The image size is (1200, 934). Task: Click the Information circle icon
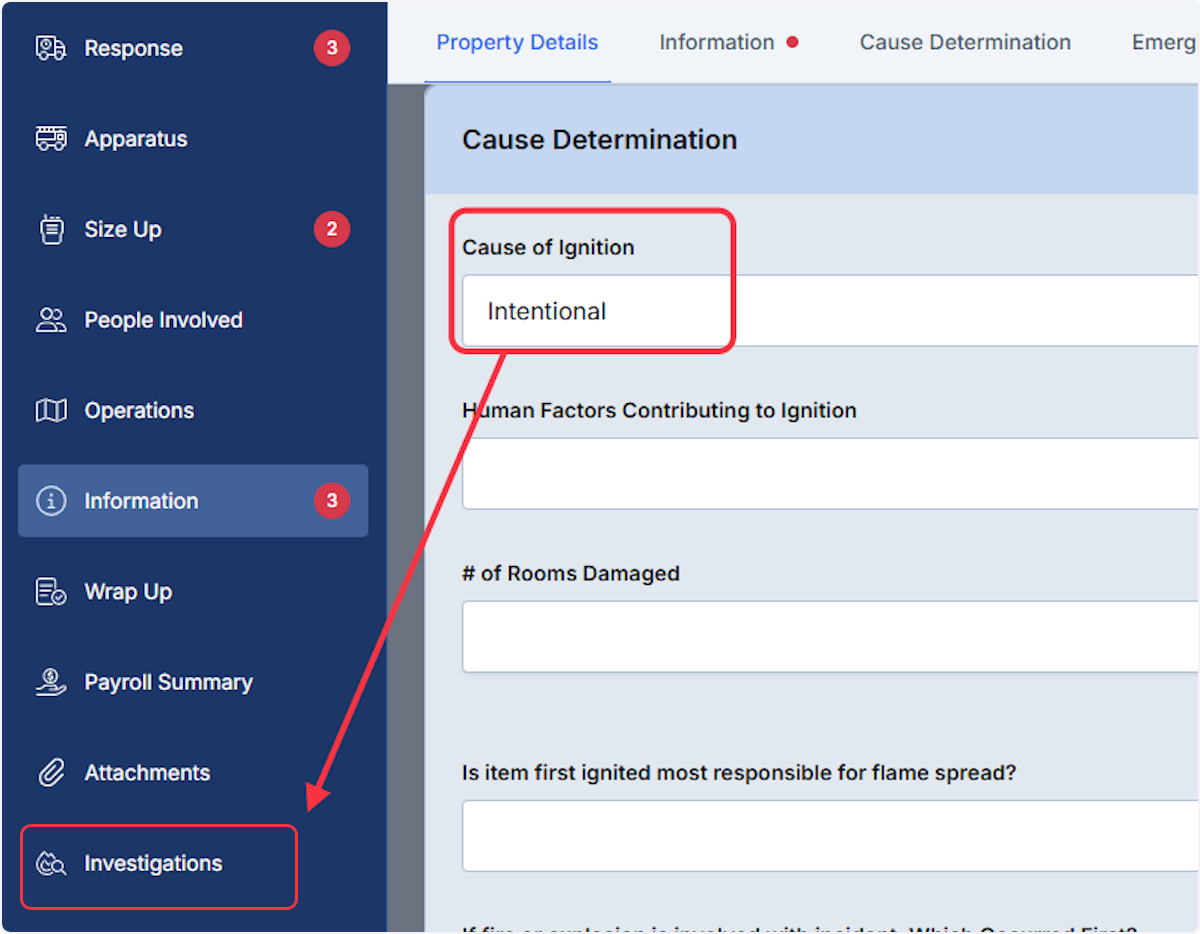point(51,501)
